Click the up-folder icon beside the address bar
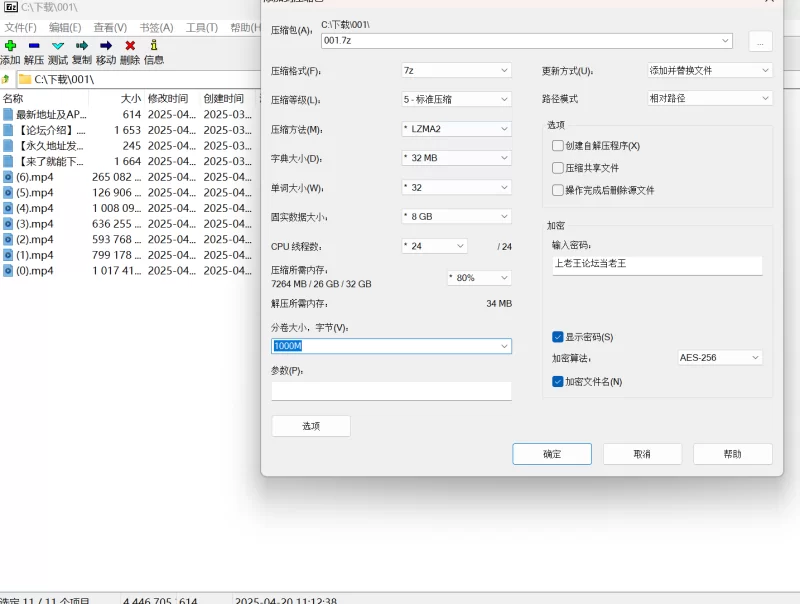This screenshot has height=604, width=800. (6, 79)
